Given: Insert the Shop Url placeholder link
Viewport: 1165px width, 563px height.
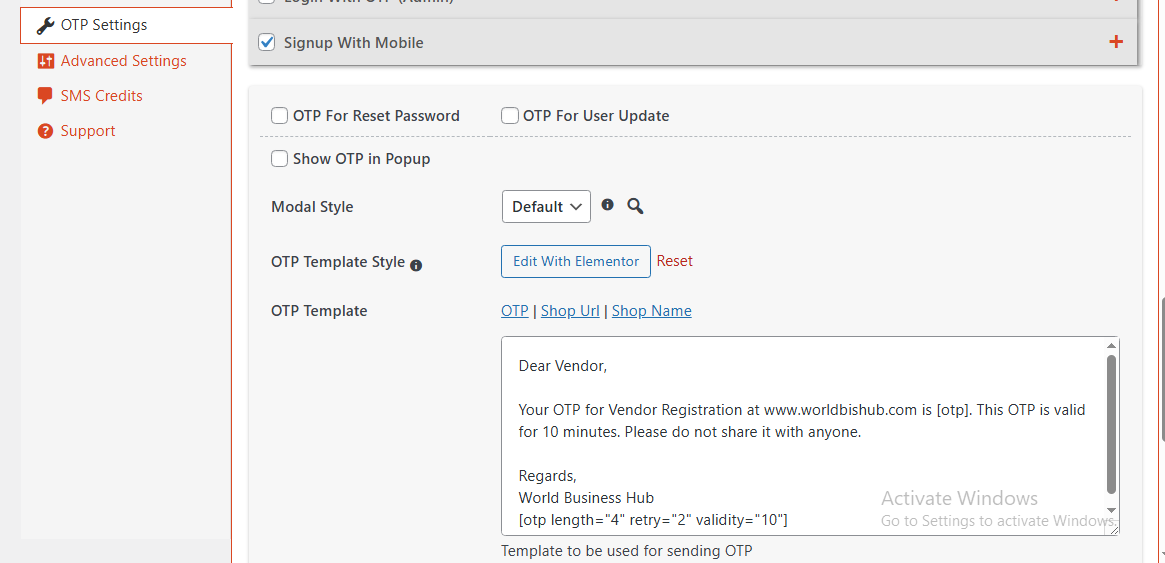Looking at the screenshot, I should 570,311.
